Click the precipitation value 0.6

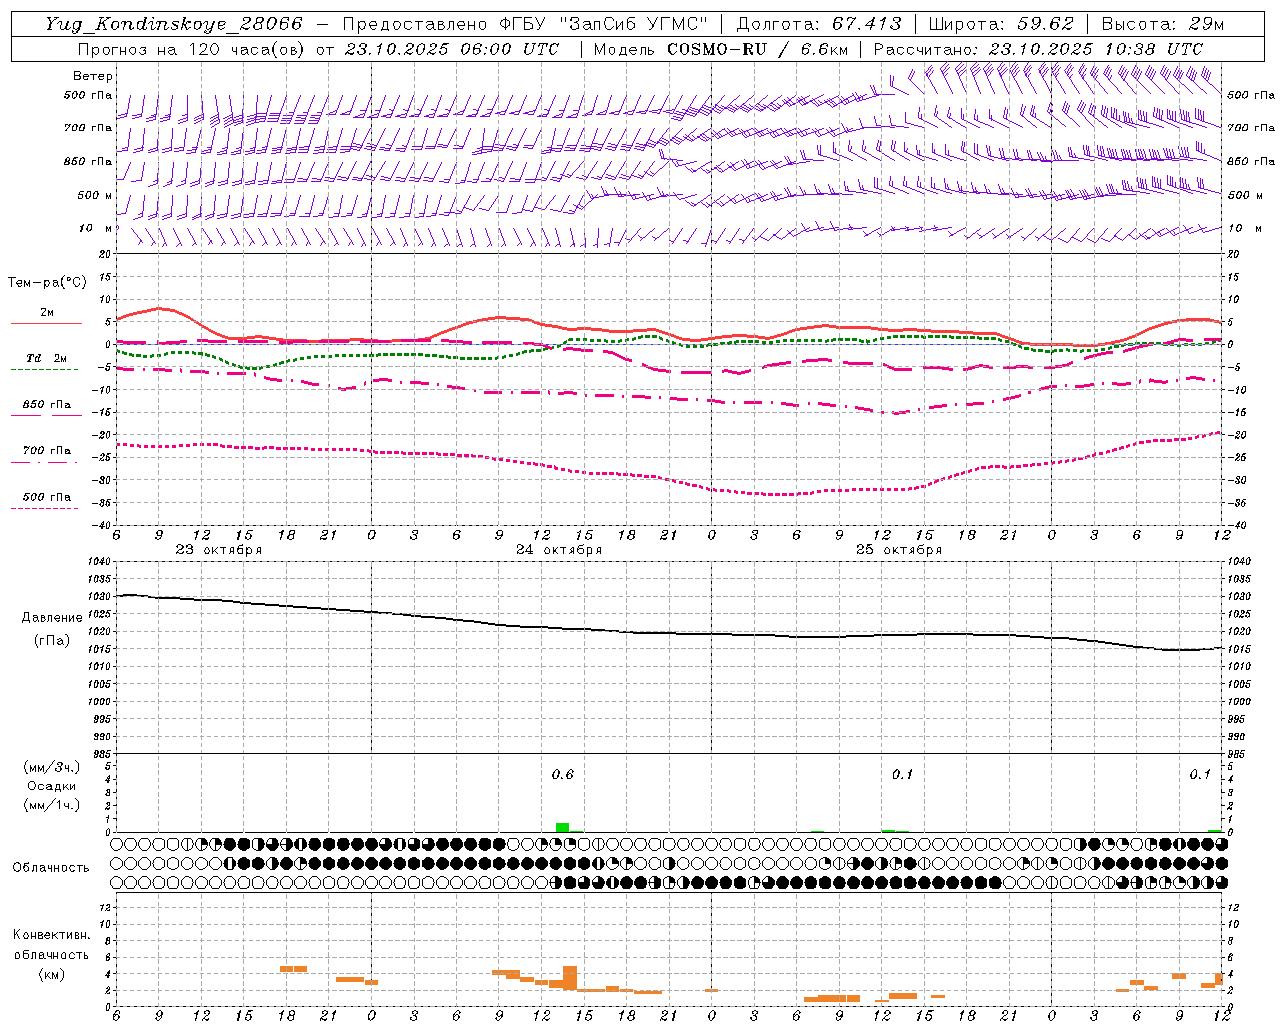point(563,774)
